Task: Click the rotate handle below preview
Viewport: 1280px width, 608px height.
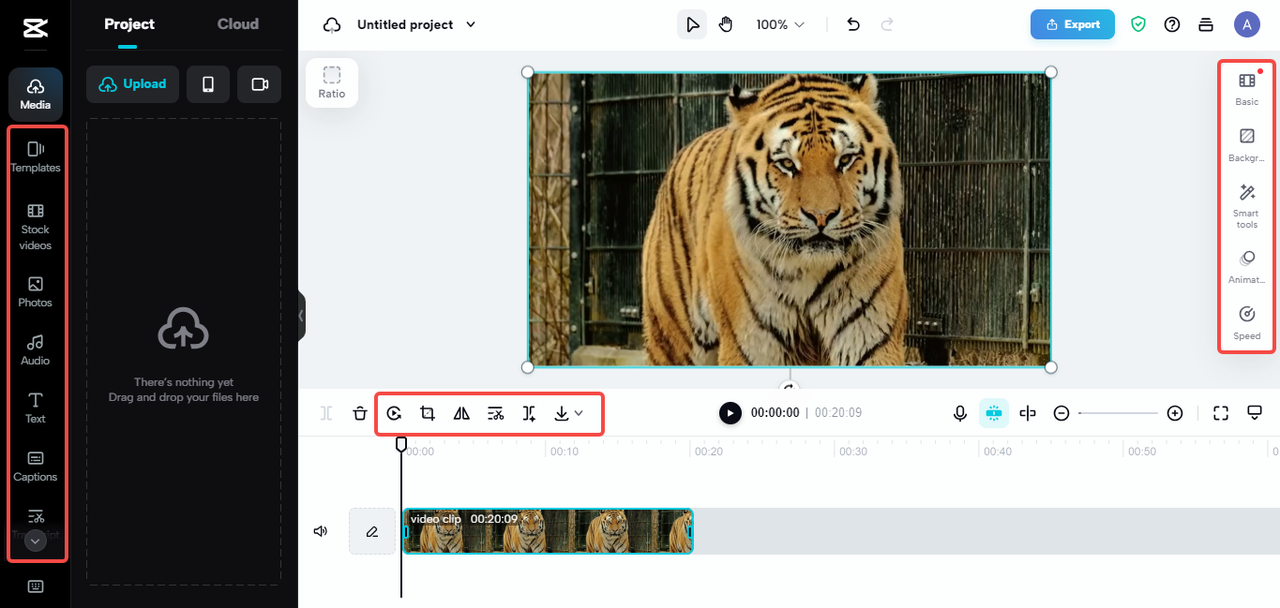Action: [x=789, y=388]
